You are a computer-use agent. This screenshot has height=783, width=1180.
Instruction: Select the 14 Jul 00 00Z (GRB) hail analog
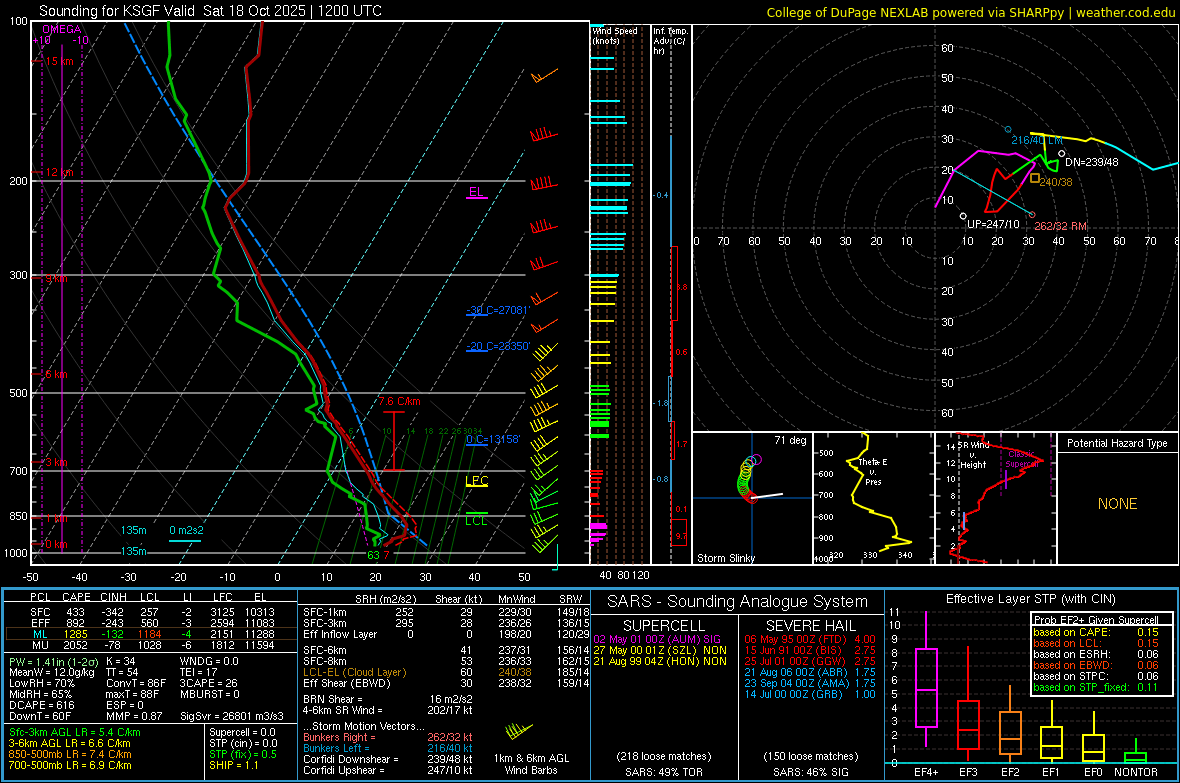pyautogui.click(x=810, y=694)
